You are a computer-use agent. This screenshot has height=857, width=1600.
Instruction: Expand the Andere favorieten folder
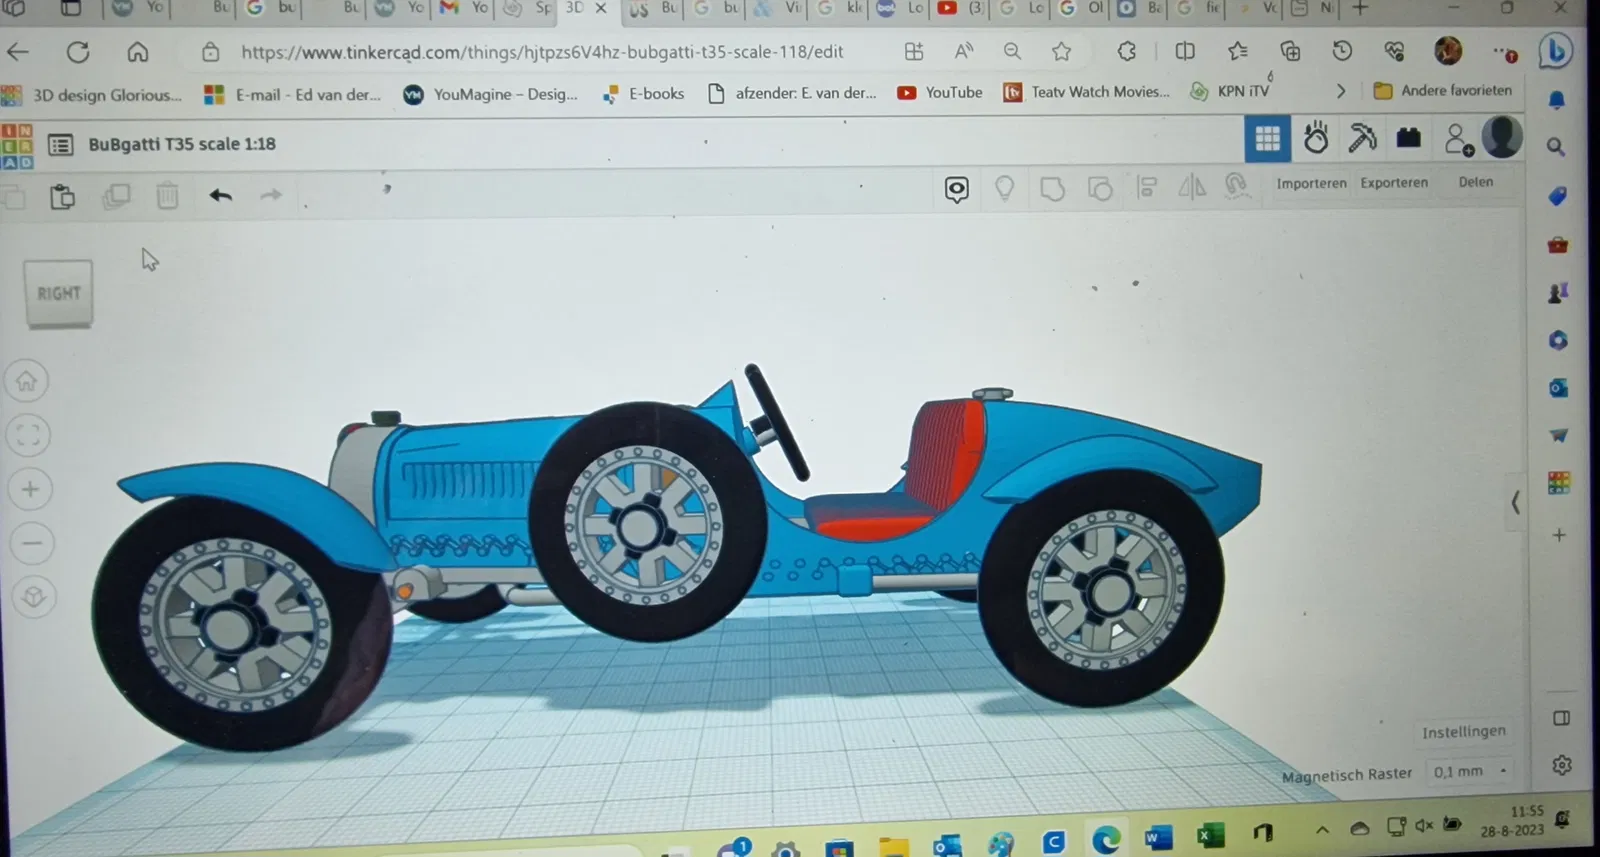pyautogui.click(x=1443, y=90)
